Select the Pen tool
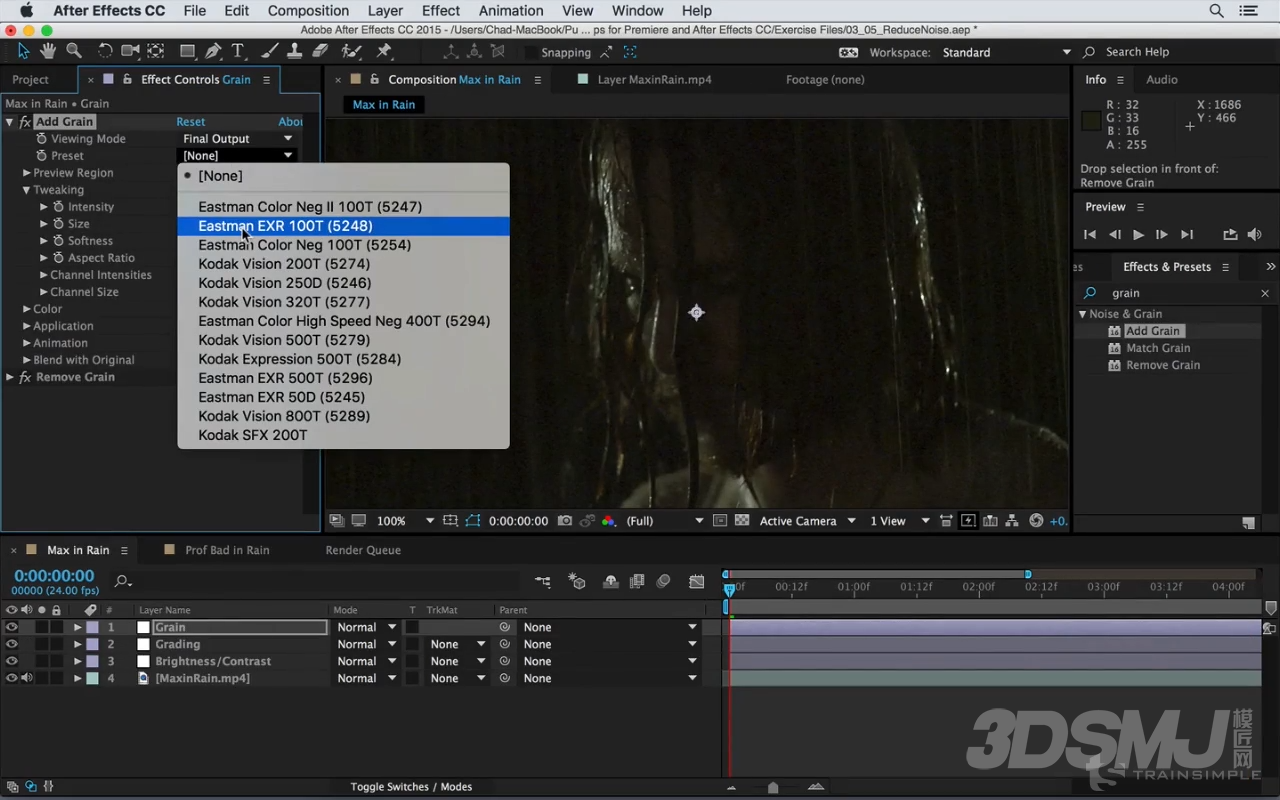Screen dimensions: 1280x800 tap(213, 51)
